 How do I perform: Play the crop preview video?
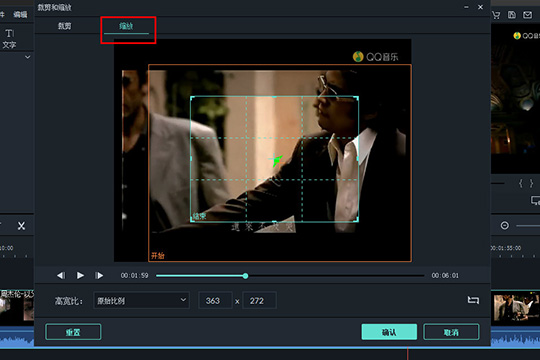pos(80,276)
